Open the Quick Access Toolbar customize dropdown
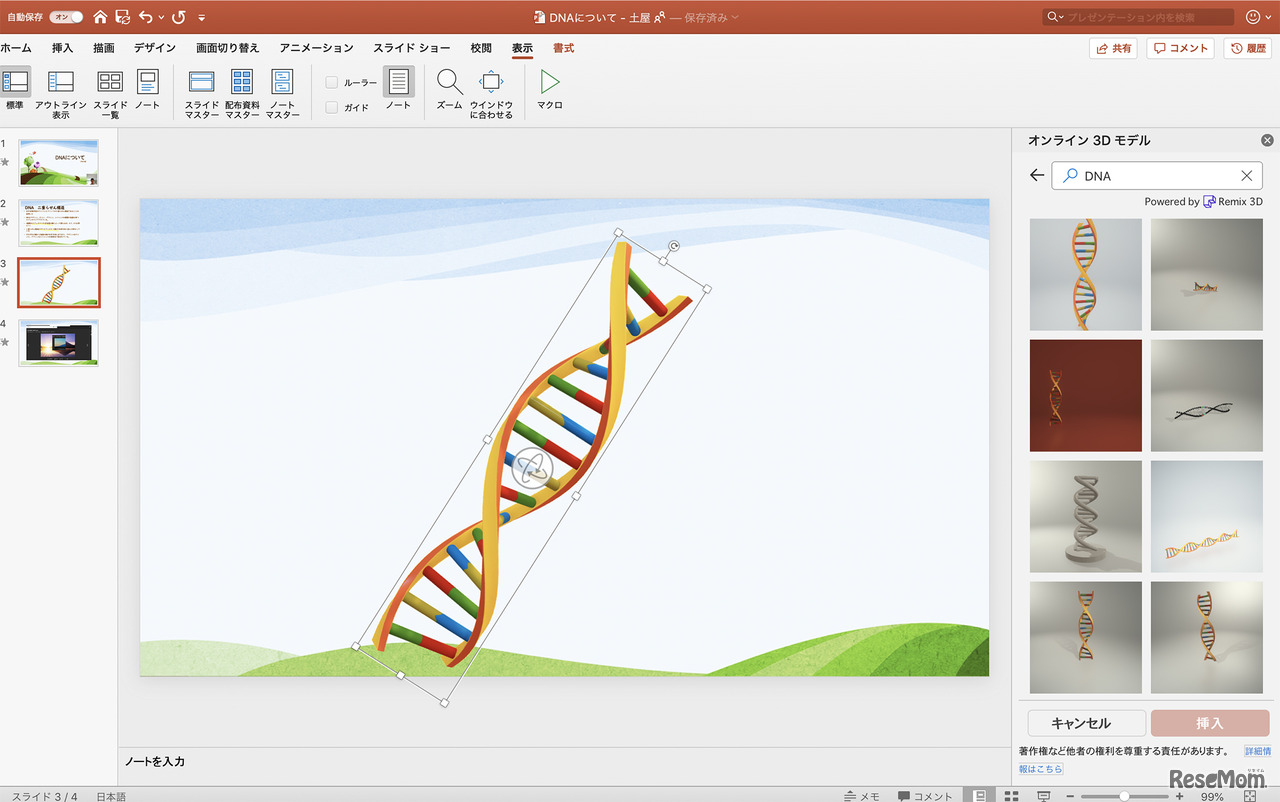 202,18
